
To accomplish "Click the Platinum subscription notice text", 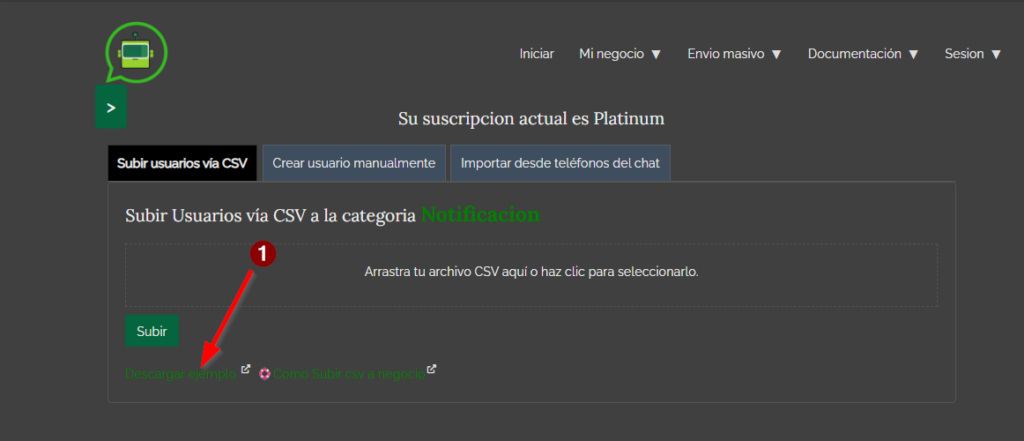I will 531,119.
